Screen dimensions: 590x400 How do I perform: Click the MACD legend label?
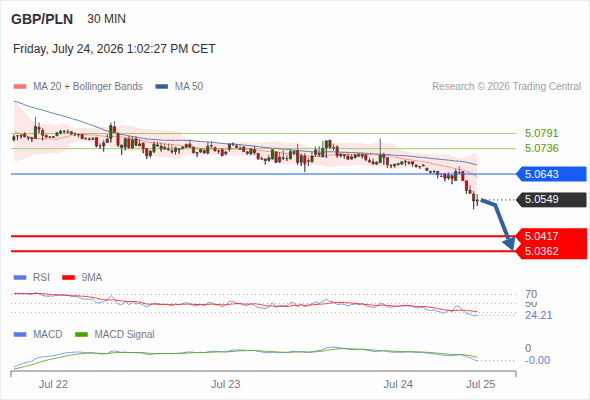(x=47, y=335)
